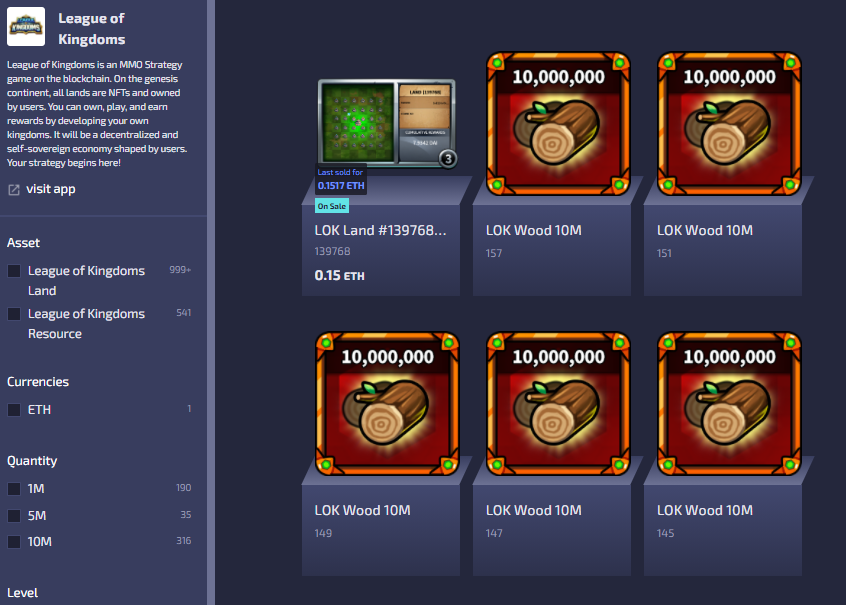Check League of Kingdoms Resource asset filter
Screen dimensions: 846x605
pyautogui.click(x=14, y=314)
